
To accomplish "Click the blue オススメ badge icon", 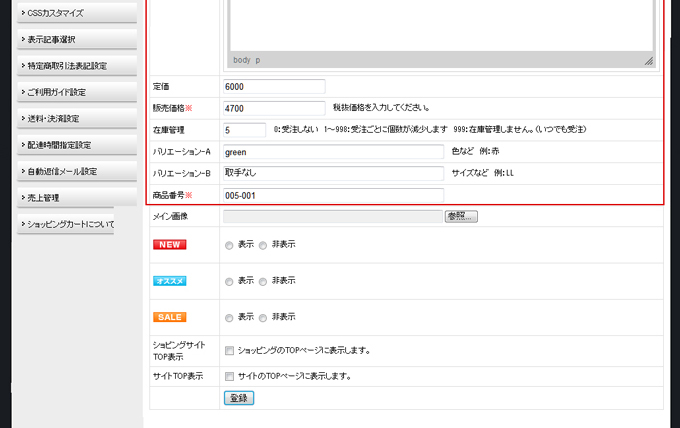I will point(169,280).
